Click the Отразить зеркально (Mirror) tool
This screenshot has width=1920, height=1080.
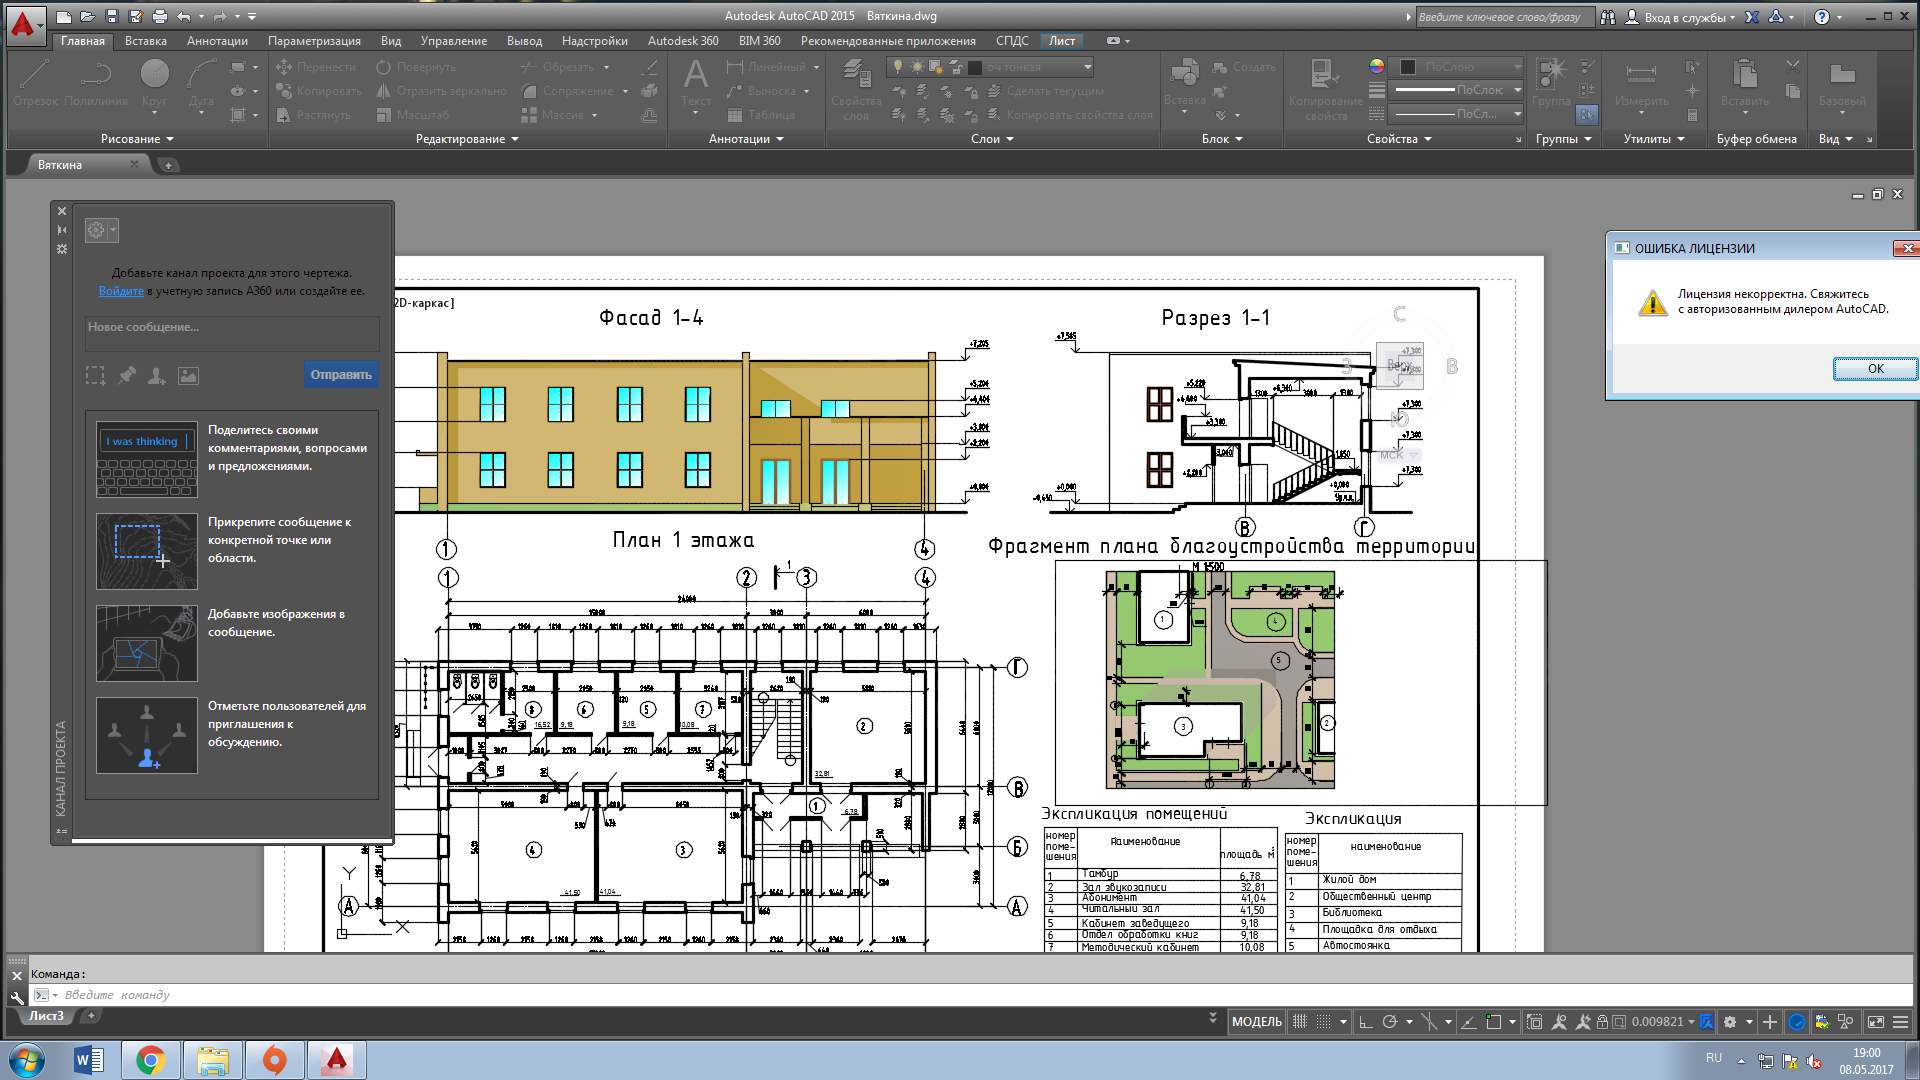[441, 91]
